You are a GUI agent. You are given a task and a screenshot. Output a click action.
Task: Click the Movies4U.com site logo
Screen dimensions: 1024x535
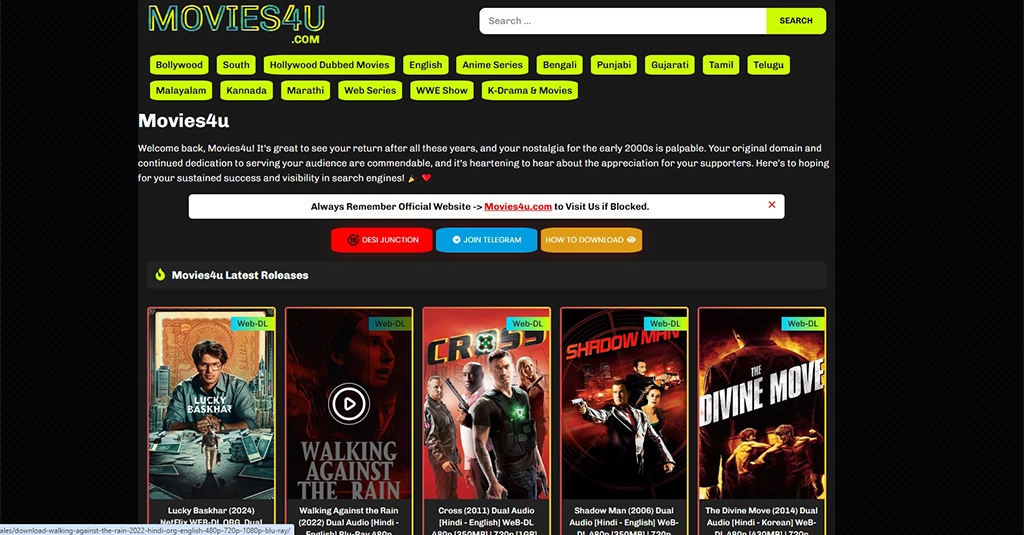point(236,24)
